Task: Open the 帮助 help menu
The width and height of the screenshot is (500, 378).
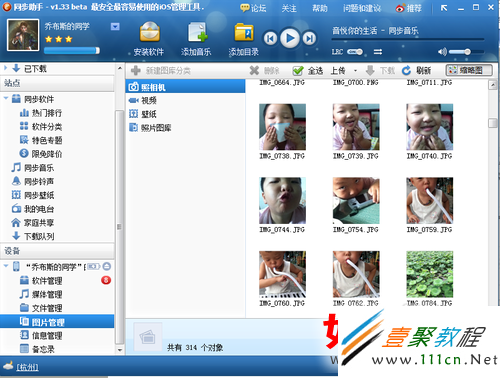Action: [x=320, y=8]
